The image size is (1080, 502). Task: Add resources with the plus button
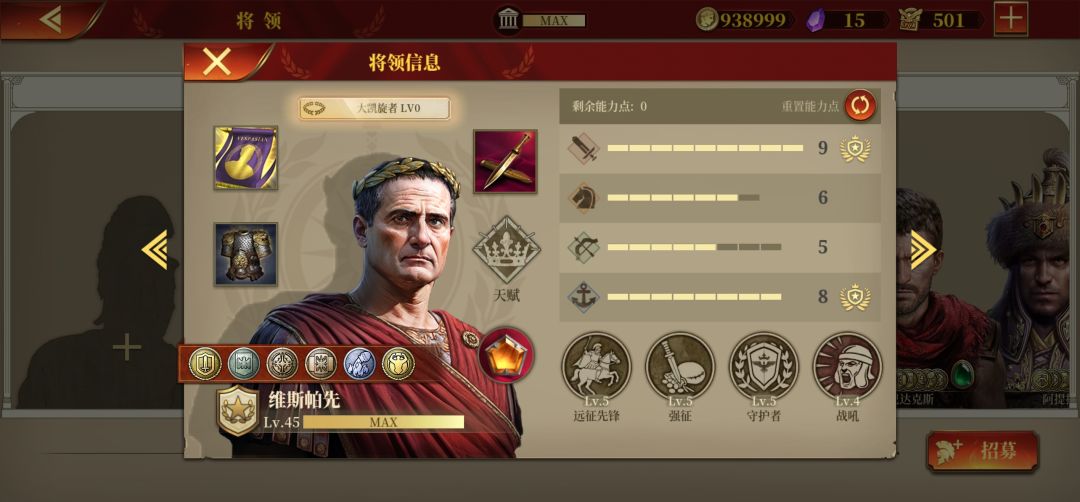coord(1011,19)
